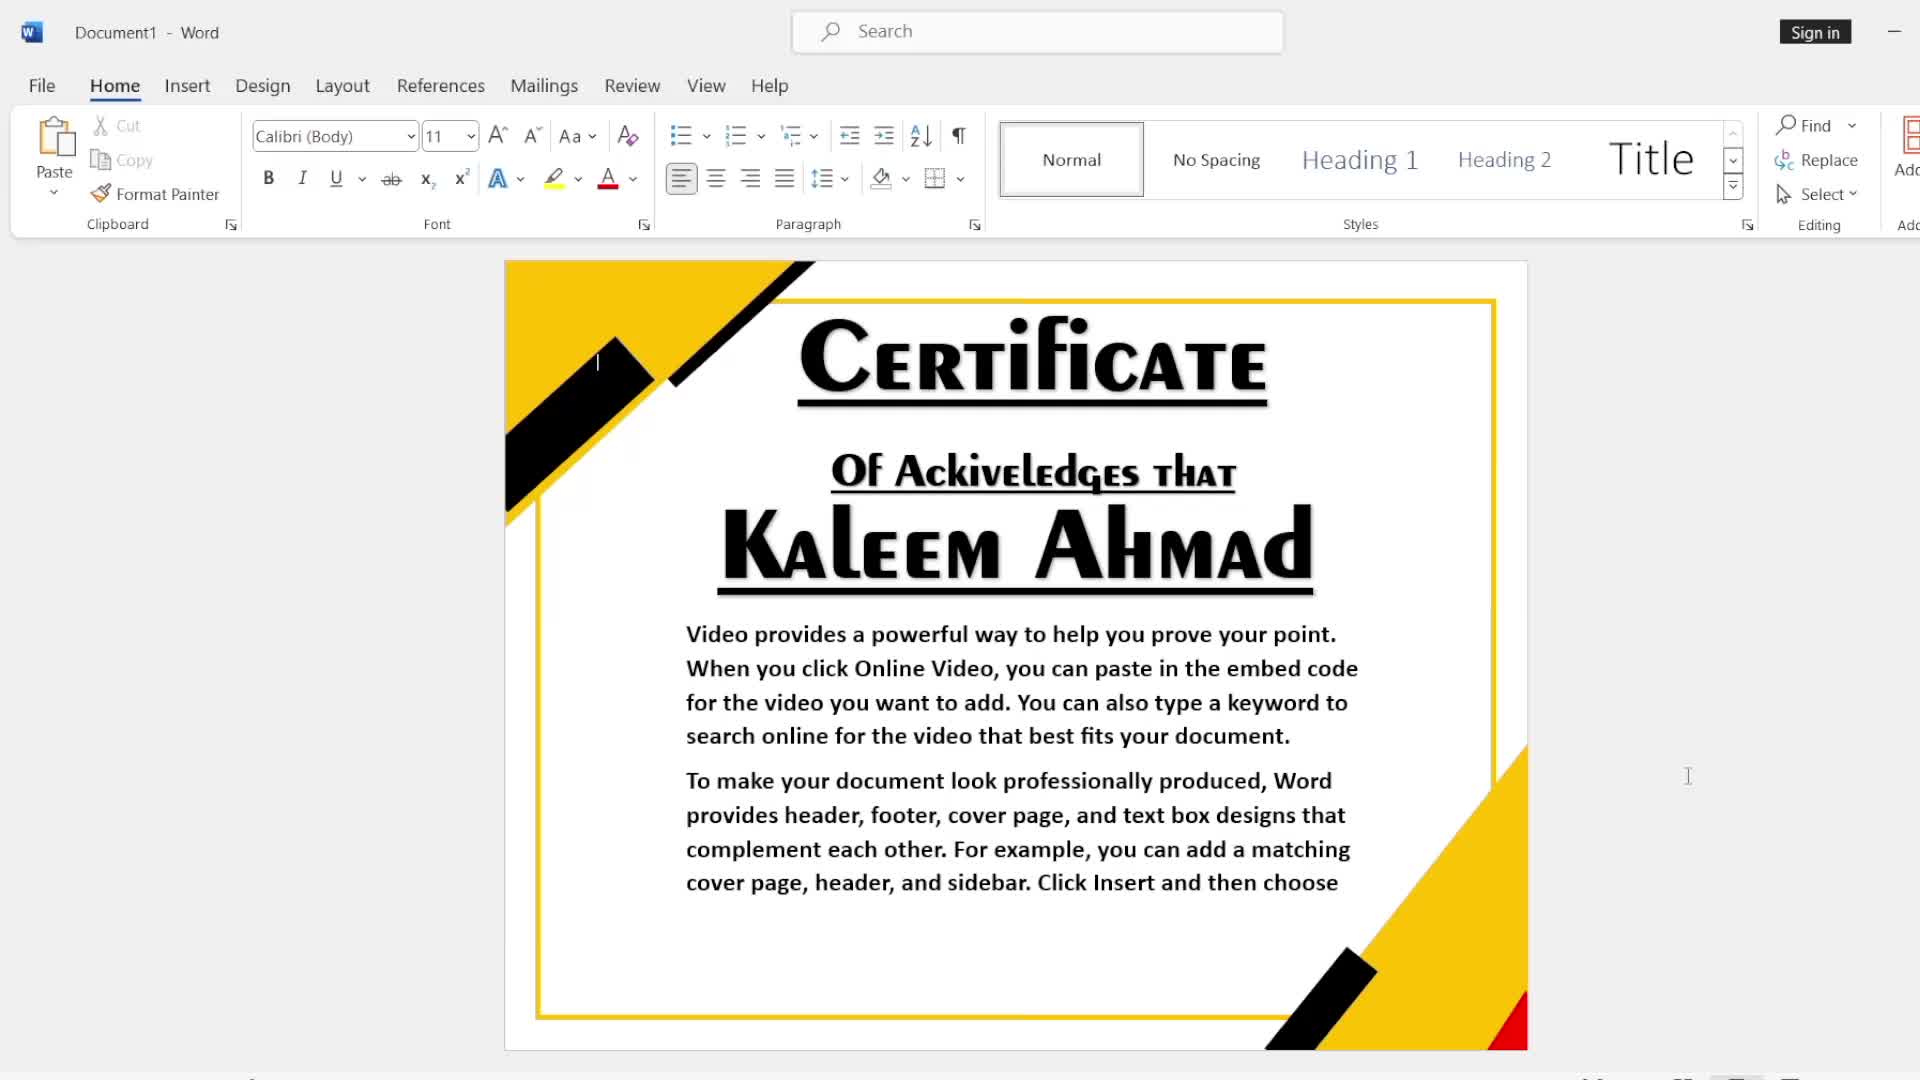
Task: Toggle Show/Hide paragraph marks
Action: click(959, 136)
